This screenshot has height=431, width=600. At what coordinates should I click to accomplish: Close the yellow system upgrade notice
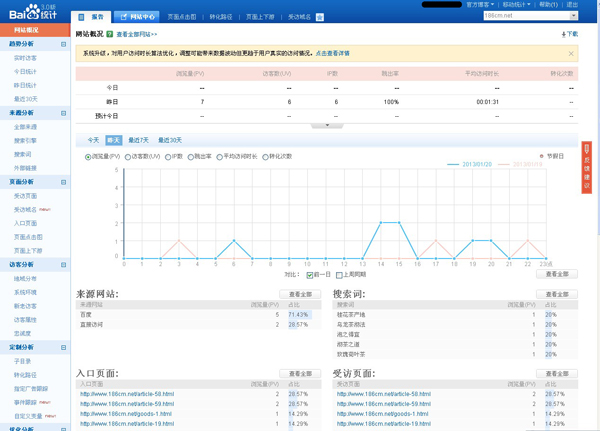click(x=571, y=53)
